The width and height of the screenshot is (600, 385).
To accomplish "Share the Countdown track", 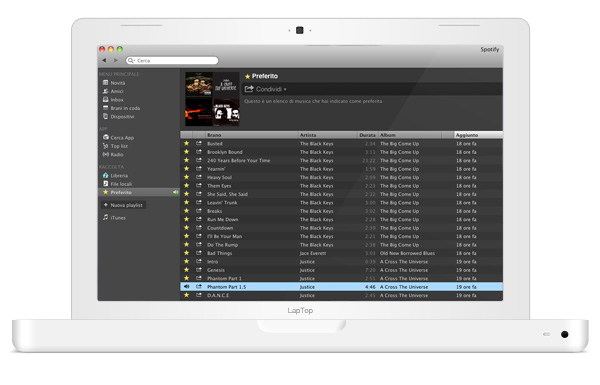I will click(199, 228).
